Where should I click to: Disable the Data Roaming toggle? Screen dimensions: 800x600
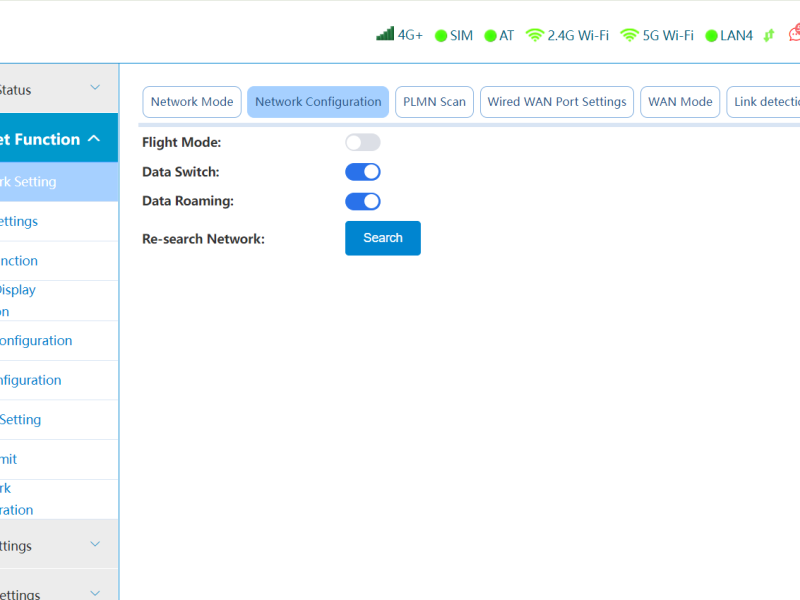[362, 201]
